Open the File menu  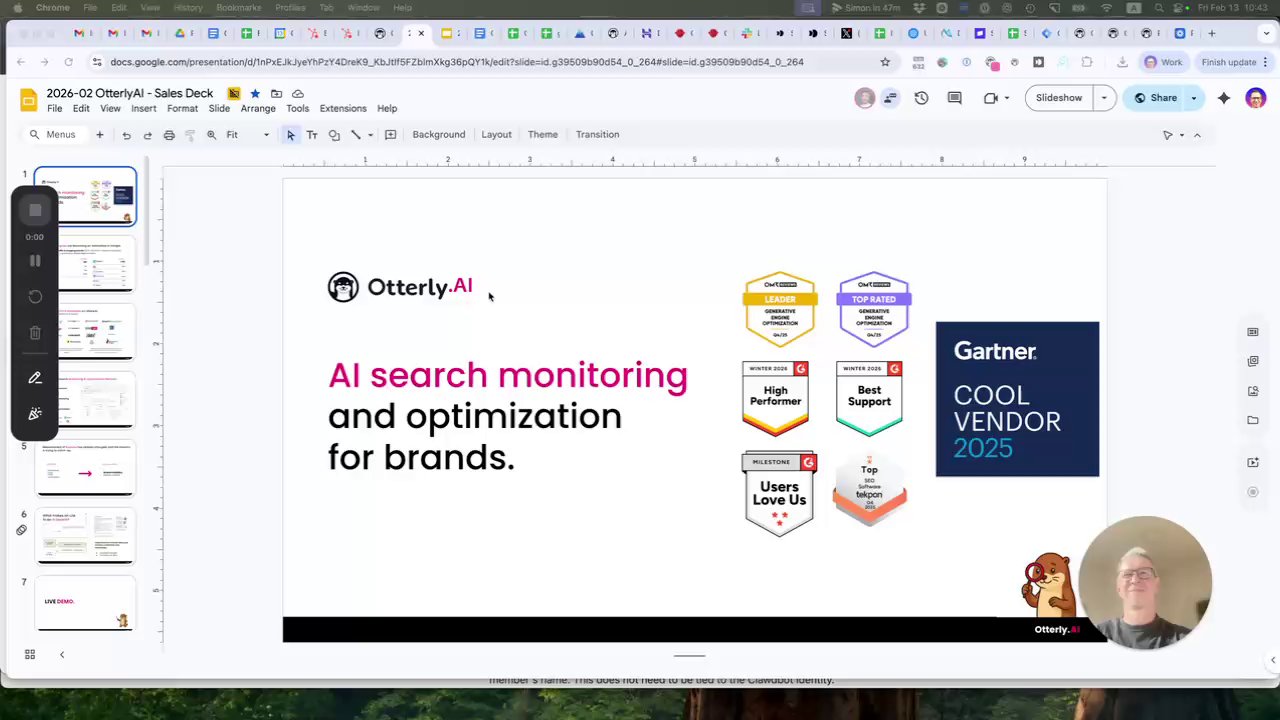click(x=55, y=108)
